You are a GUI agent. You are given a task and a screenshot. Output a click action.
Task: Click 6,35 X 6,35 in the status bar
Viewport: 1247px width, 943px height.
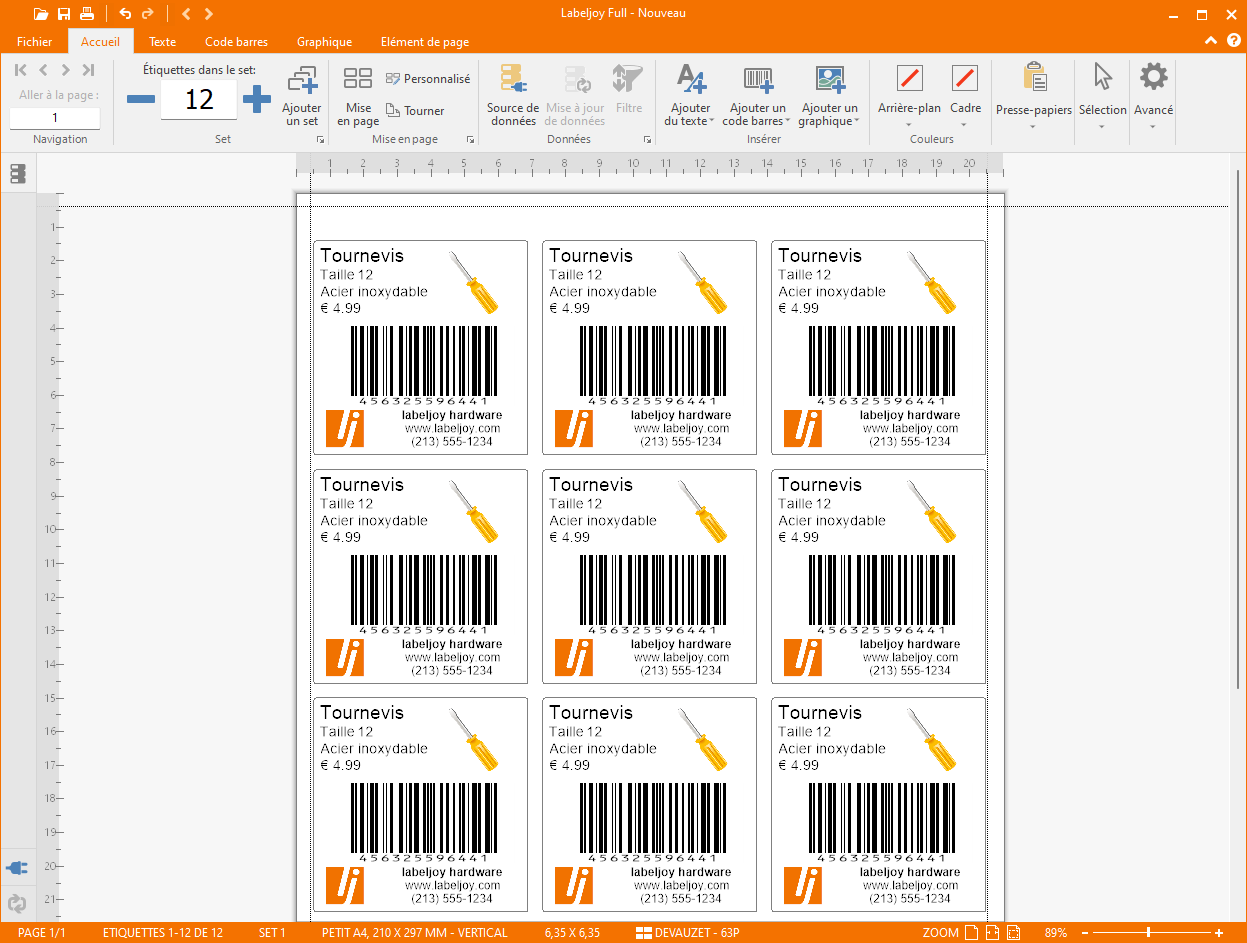pos(573,933)
